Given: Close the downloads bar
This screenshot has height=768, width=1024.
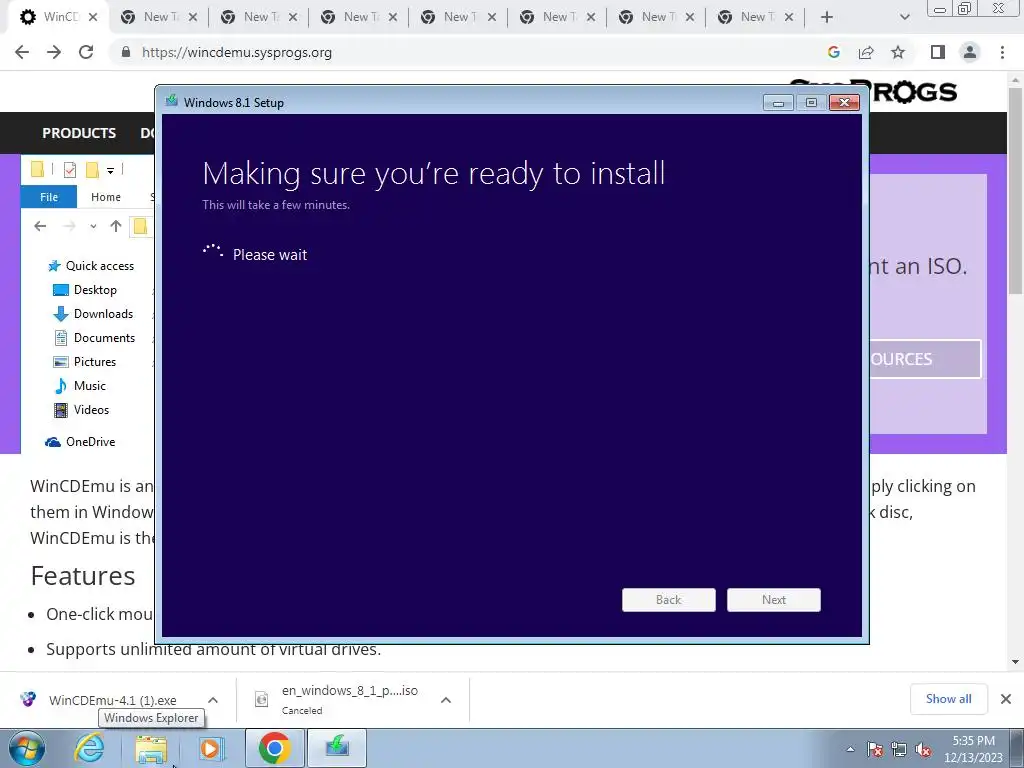Looking at the screenshot, I should pos(1006,699).
